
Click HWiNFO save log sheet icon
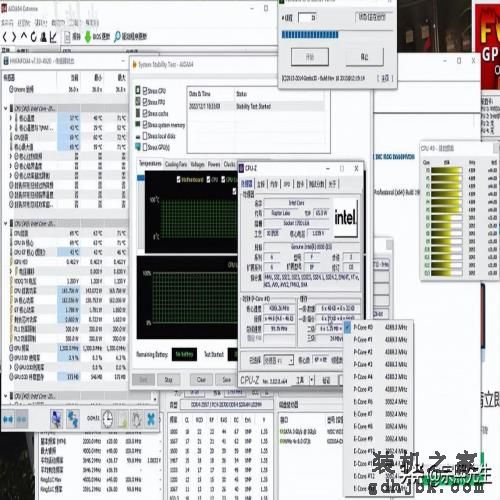(x=122, y=419)
